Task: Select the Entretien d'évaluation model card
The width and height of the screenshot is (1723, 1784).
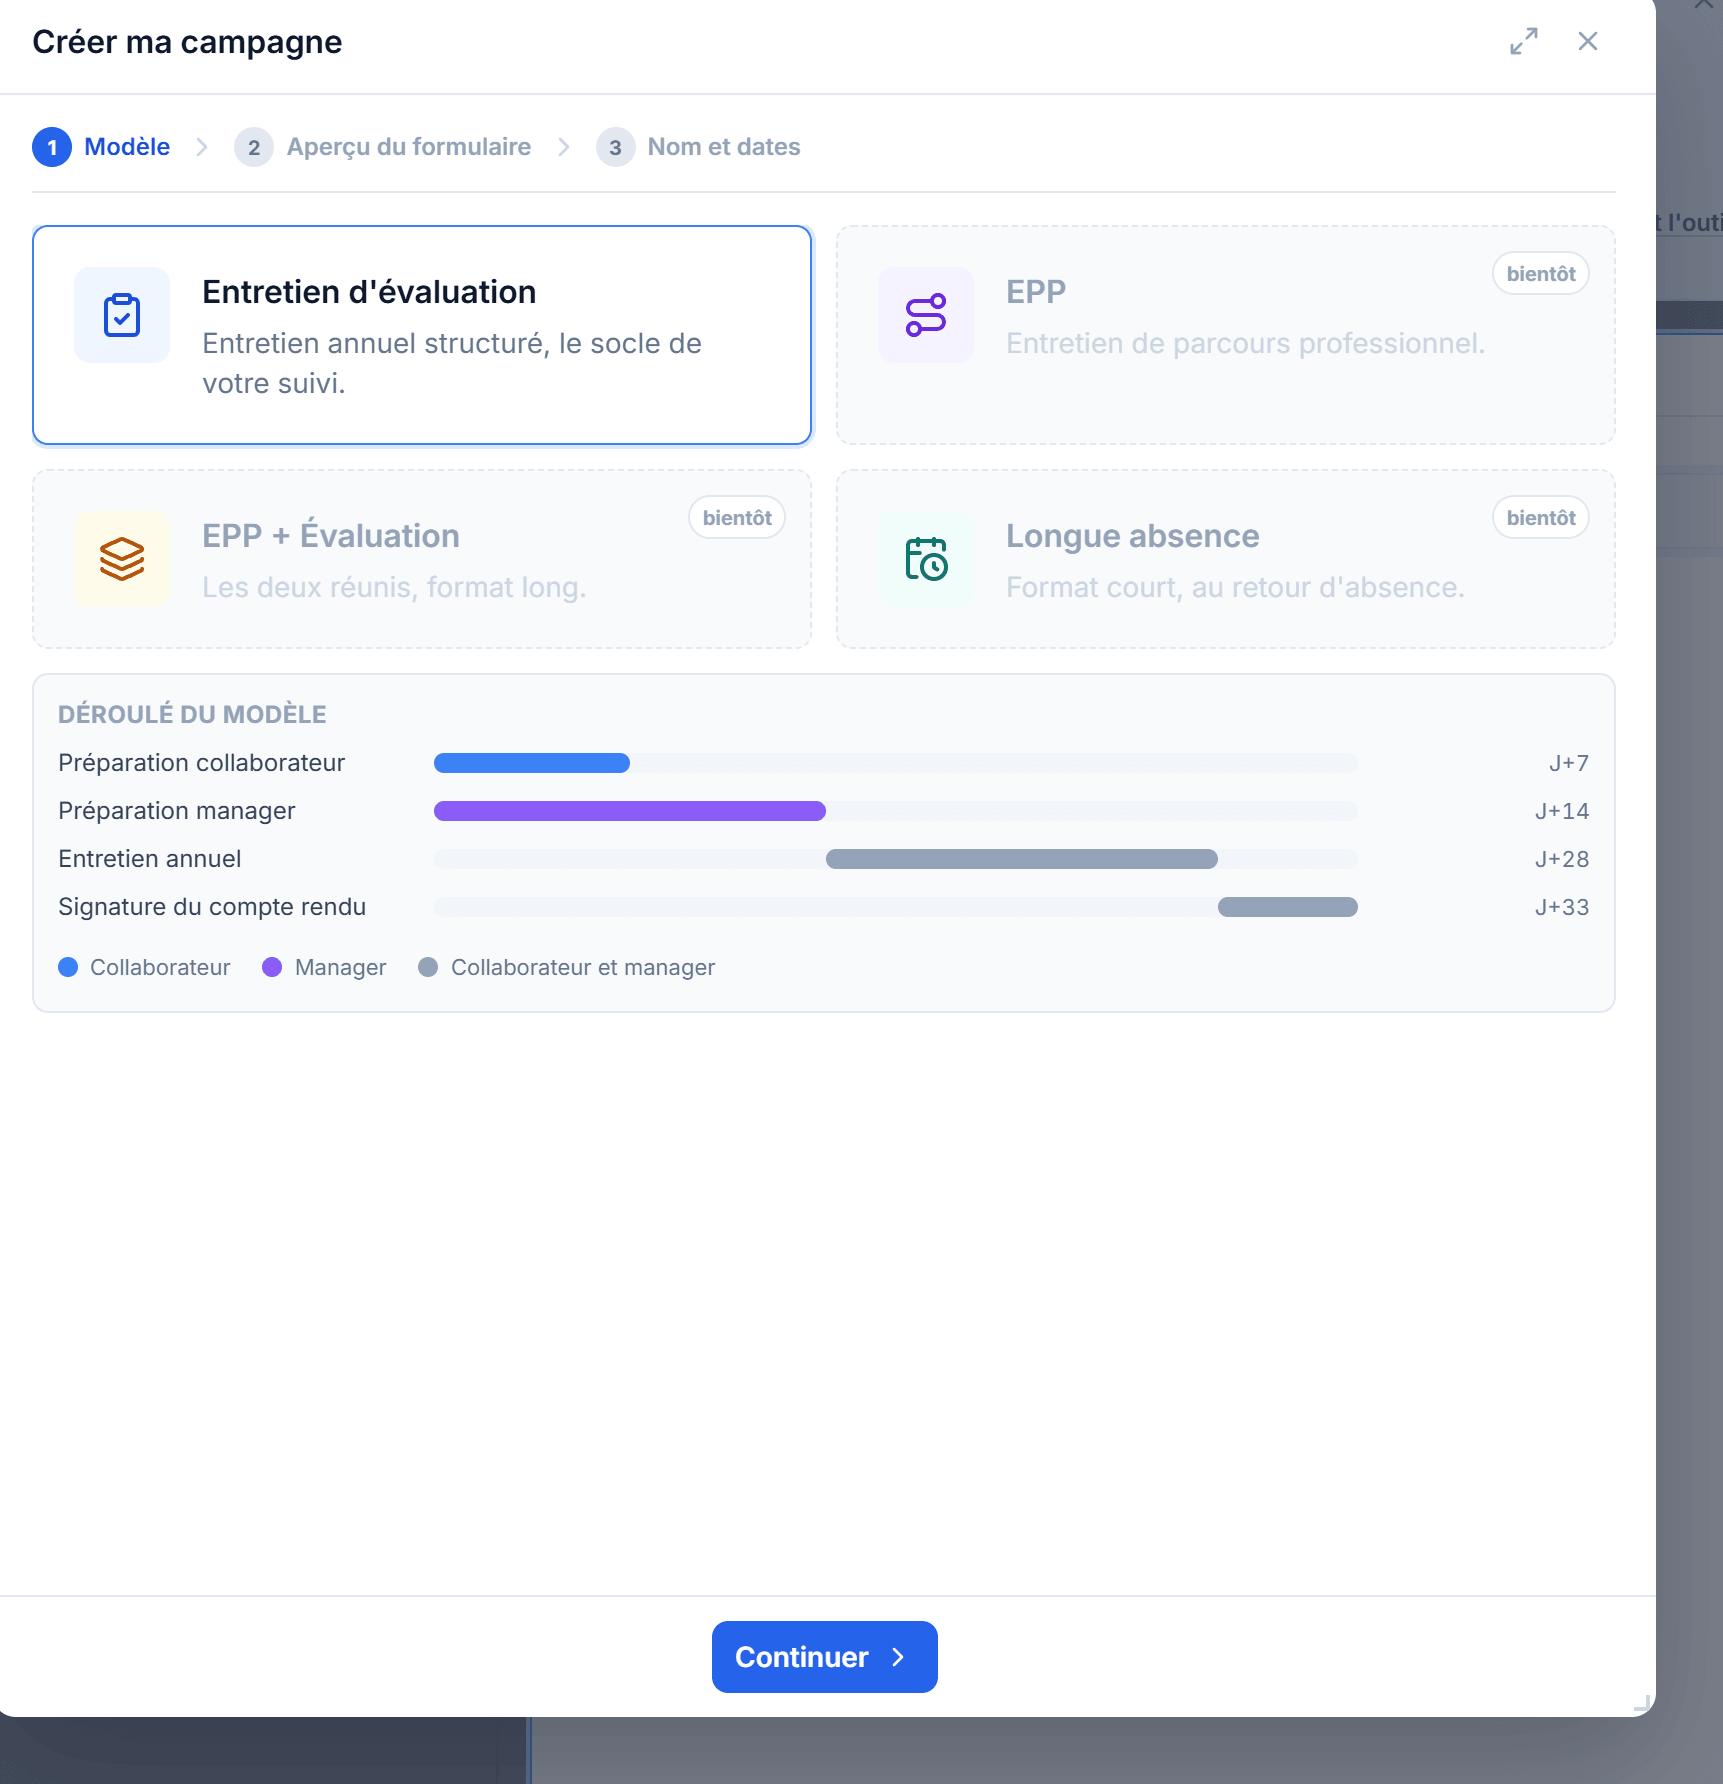Action: pos(422,335)
